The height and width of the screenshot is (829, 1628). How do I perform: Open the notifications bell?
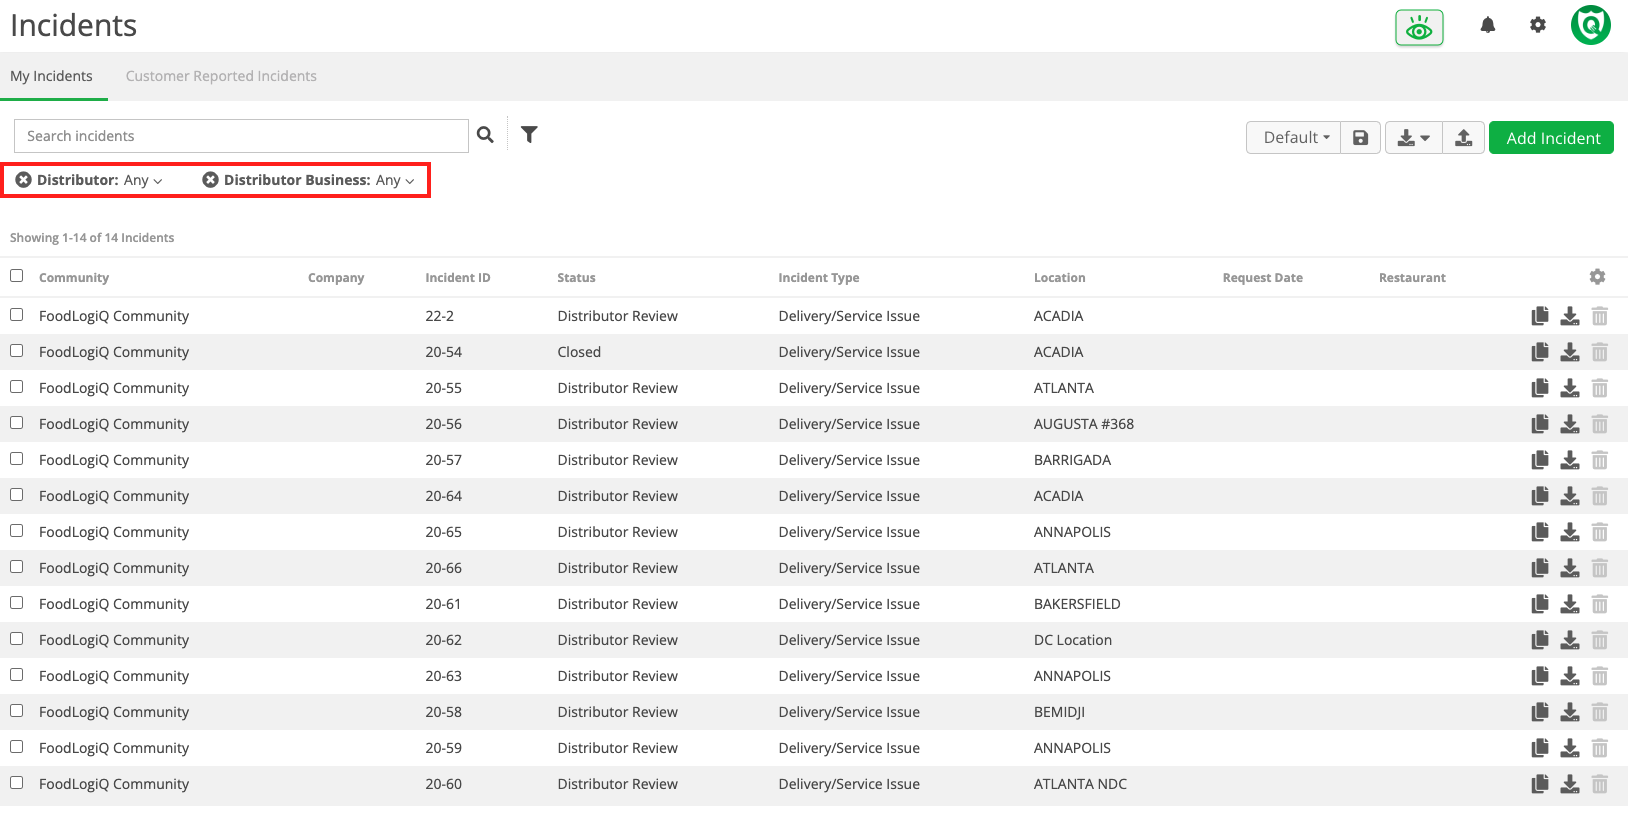(1488, 25)
